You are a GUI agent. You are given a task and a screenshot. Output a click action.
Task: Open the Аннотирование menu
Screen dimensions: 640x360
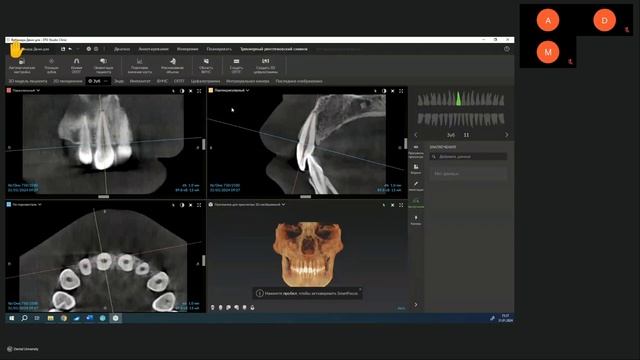point(153,49)
